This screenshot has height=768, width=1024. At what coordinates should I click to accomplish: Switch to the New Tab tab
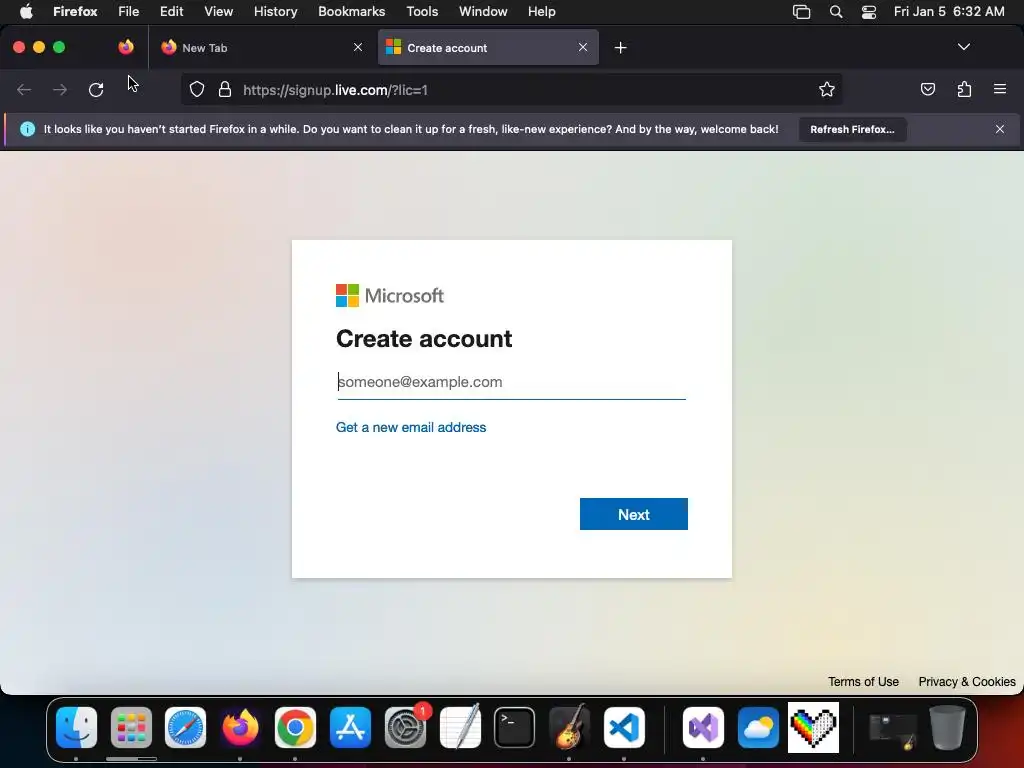[261, 48]
